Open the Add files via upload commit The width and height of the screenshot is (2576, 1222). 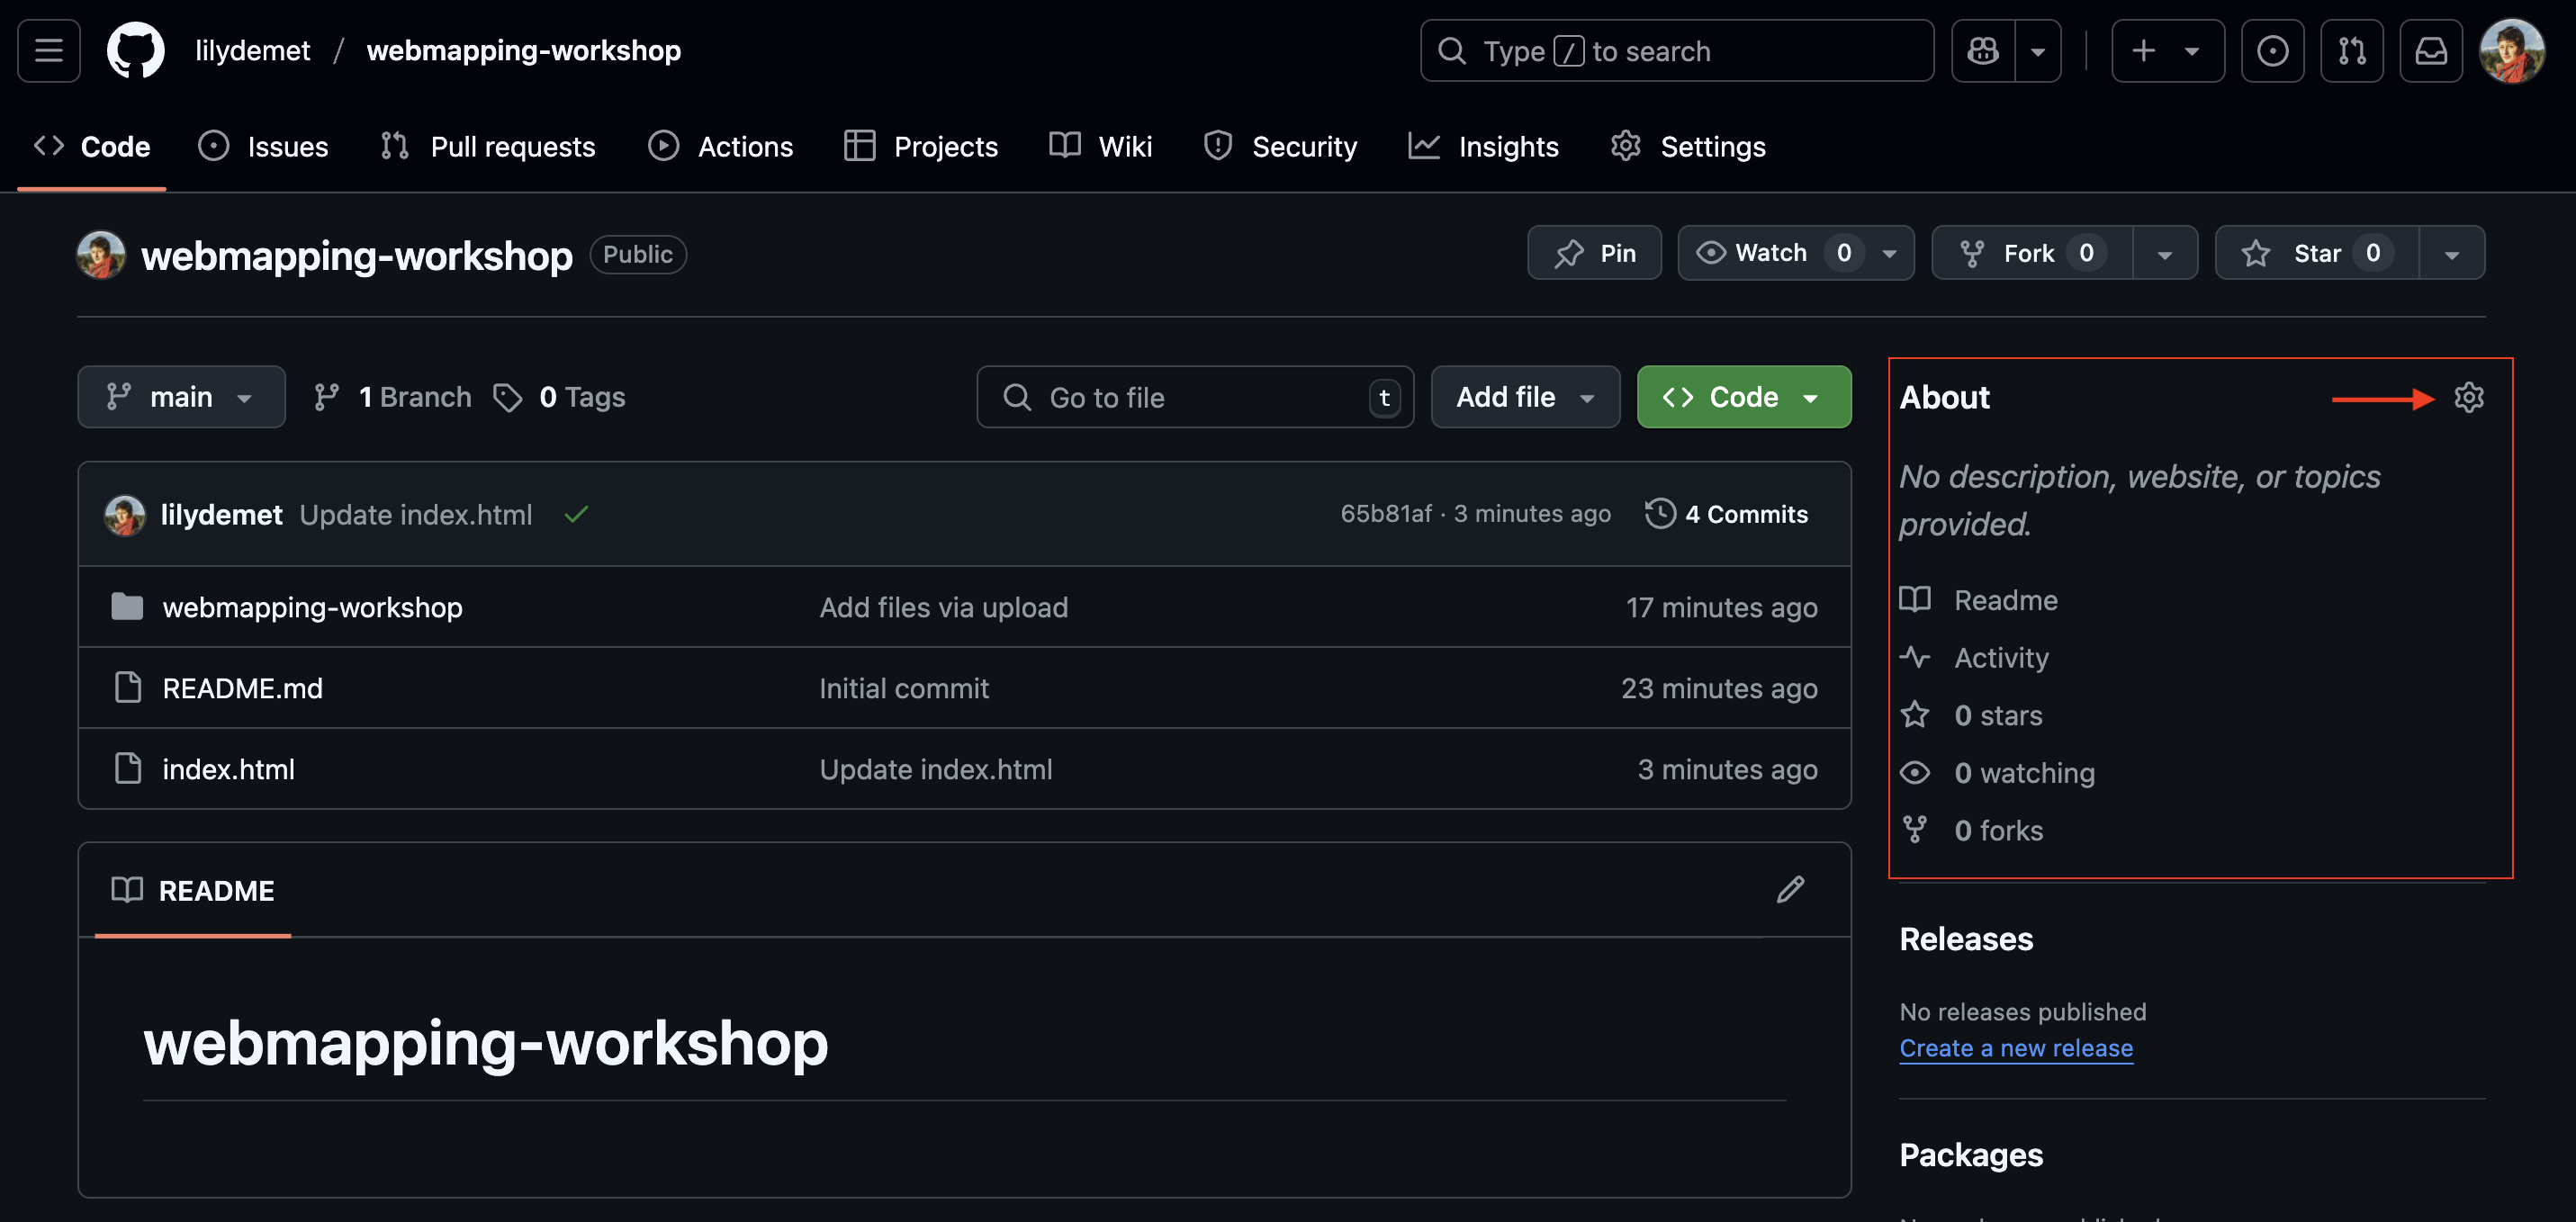943,607
